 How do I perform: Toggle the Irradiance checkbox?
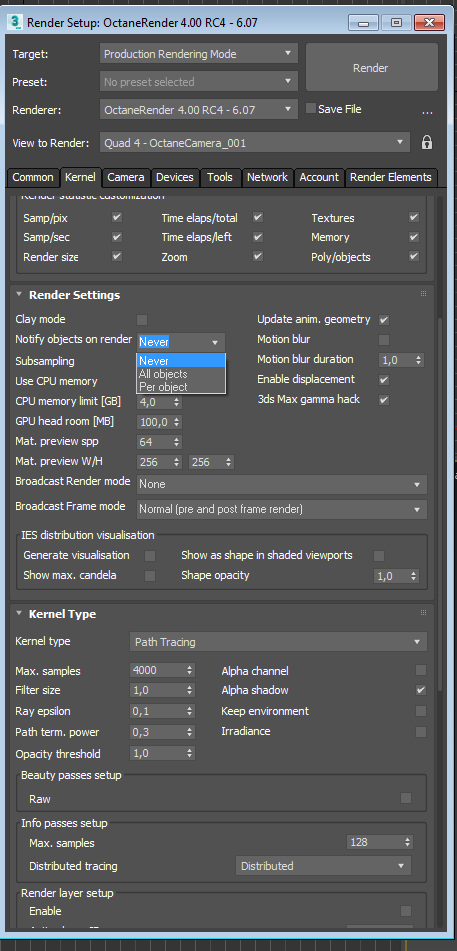[x=421, y=731]
